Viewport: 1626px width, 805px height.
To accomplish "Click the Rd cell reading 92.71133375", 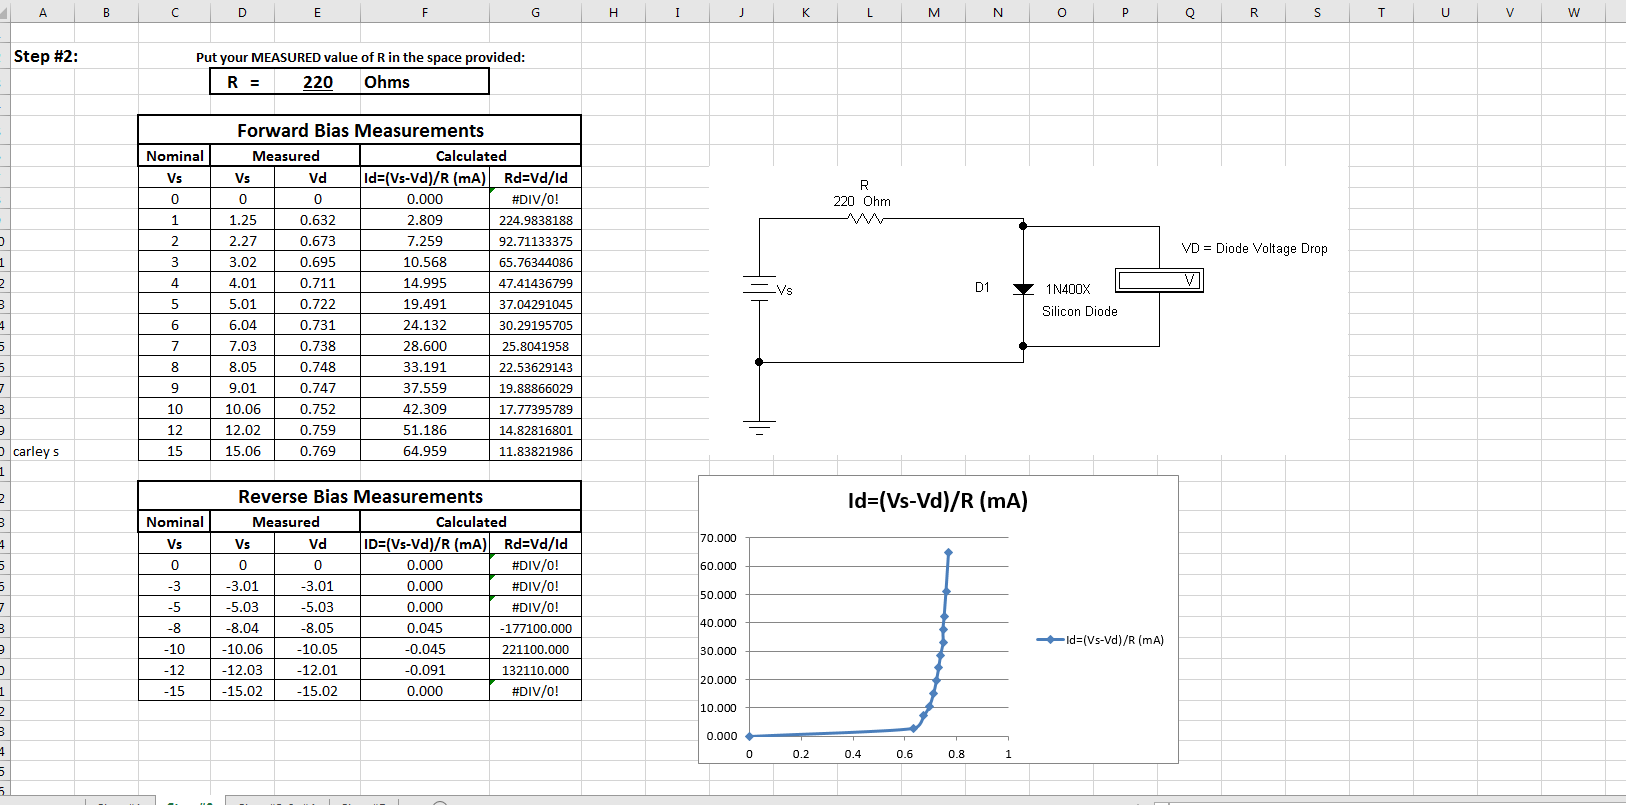I will (x=535, y=241).
